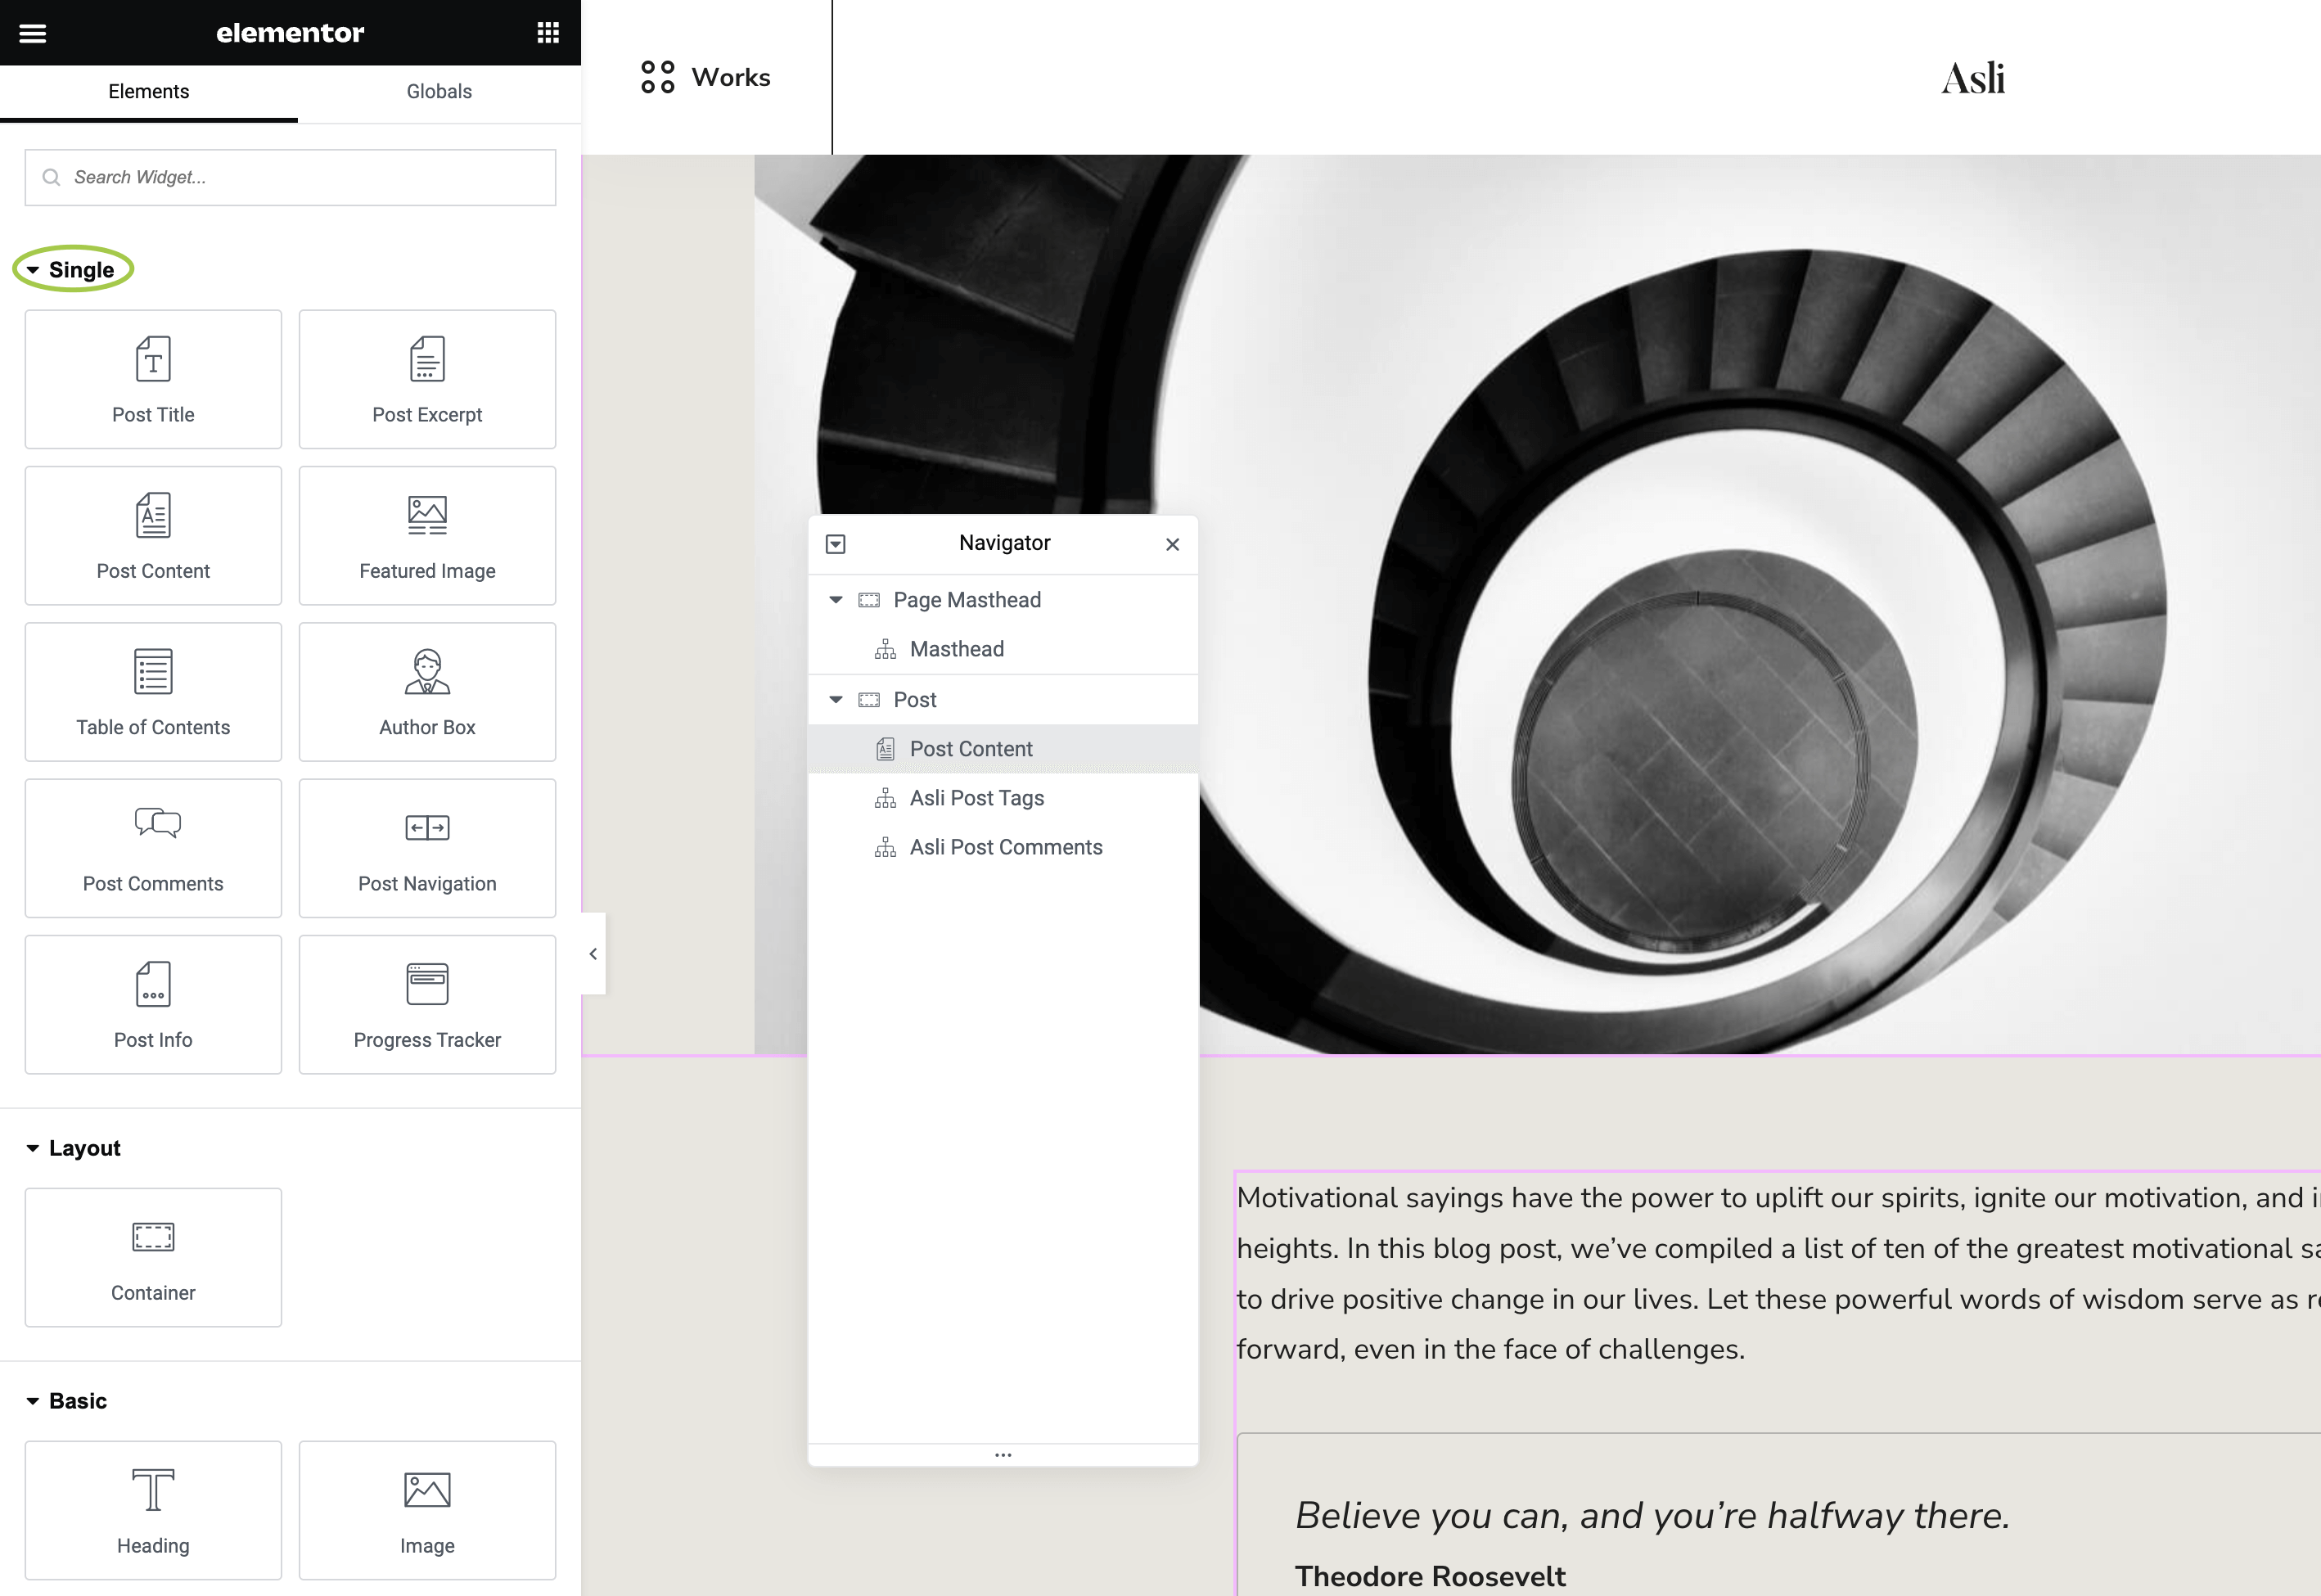Viewport: 2321px width, 1596px height.
Task: Select the Progress Tracker widget
Action: point(427,1004)
